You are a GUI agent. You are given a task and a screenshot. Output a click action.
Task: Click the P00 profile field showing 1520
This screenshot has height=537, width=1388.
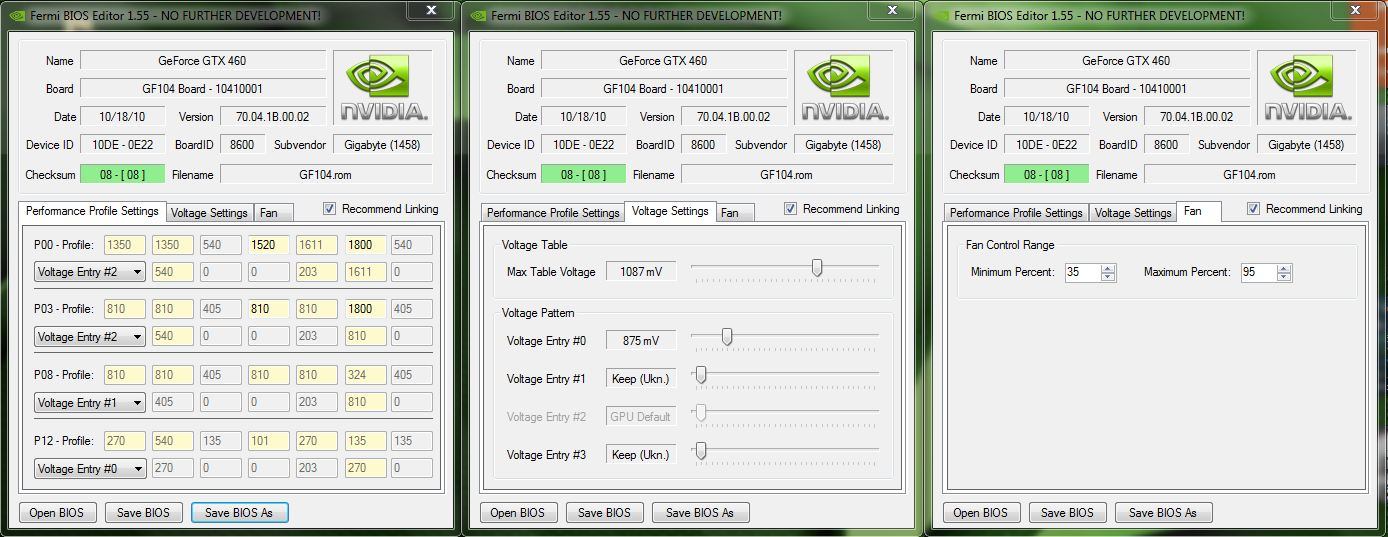[x=268, y=245]
